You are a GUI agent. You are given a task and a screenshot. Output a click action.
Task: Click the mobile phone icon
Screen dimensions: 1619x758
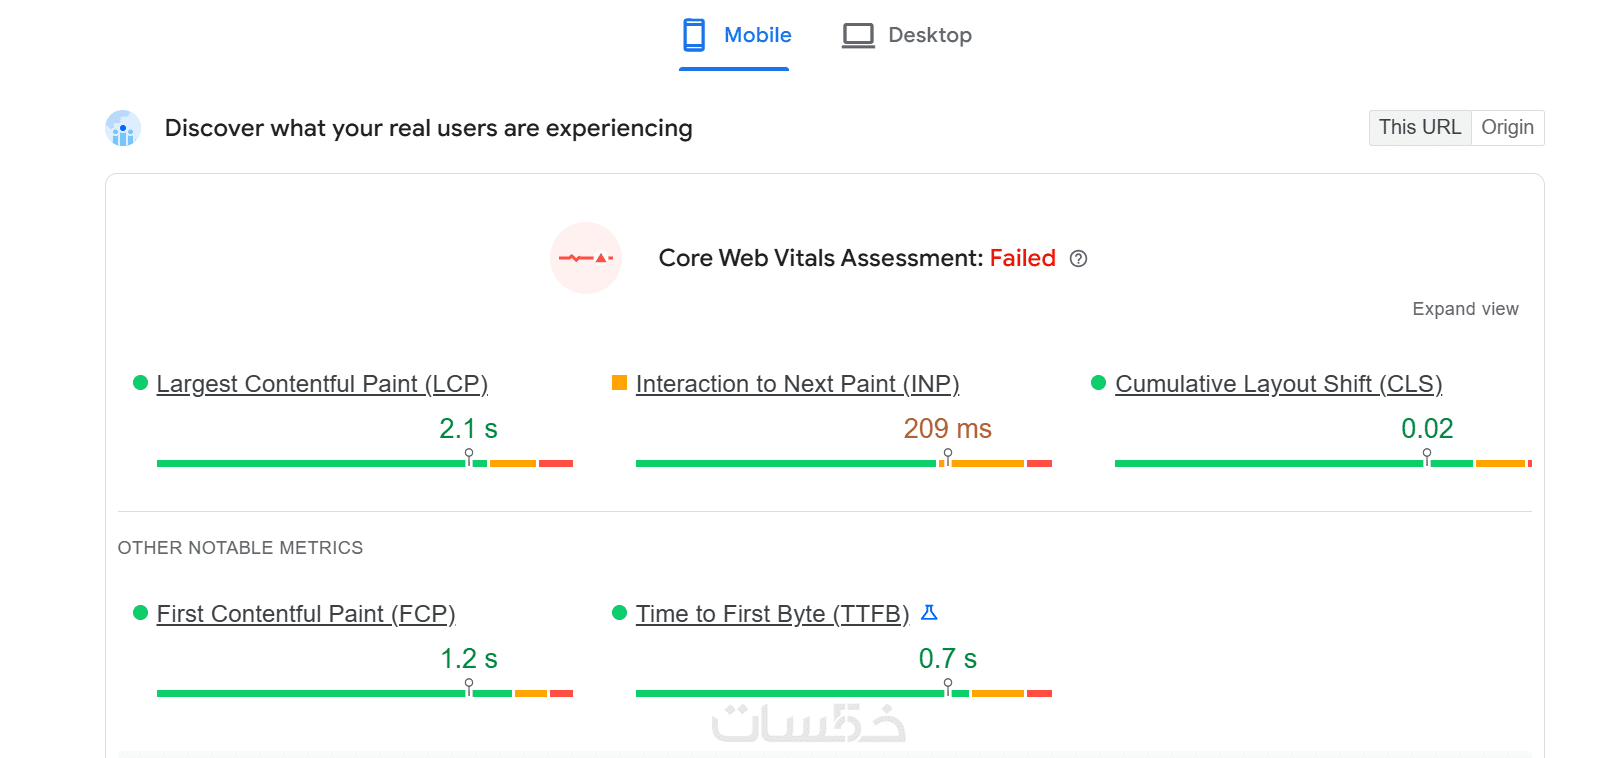pos(694,35)
